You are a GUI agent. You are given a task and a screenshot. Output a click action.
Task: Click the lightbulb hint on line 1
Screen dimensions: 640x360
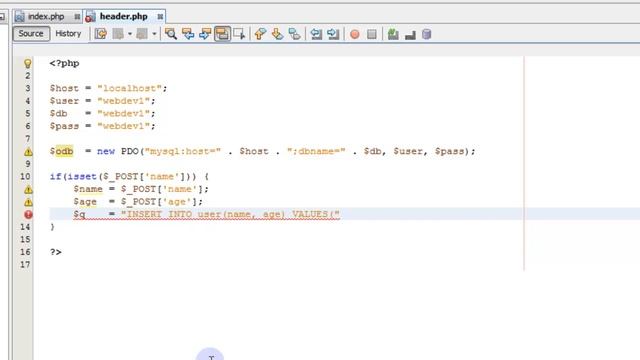27,63
